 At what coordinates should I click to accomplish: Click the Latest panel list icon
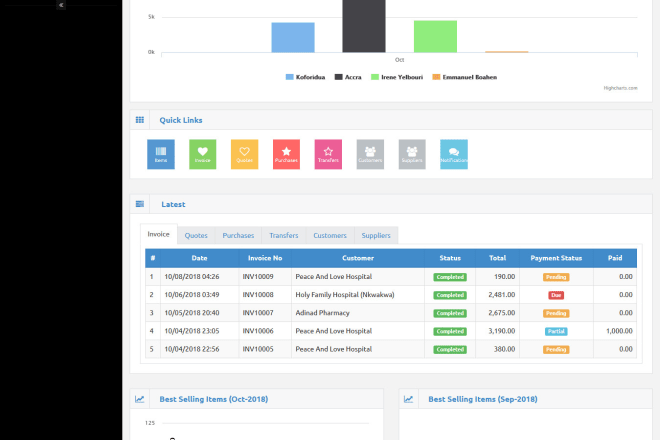coord(140,204)
